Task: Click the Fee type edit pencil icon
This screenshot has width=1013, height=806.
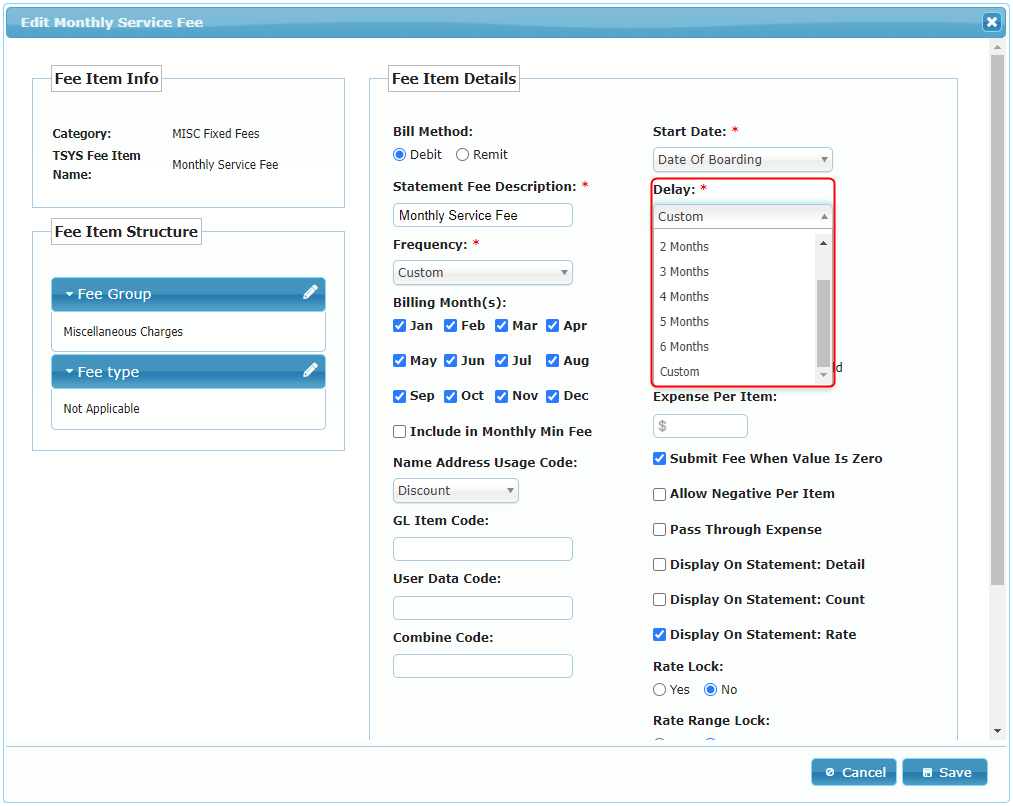Action: (310, 371)
